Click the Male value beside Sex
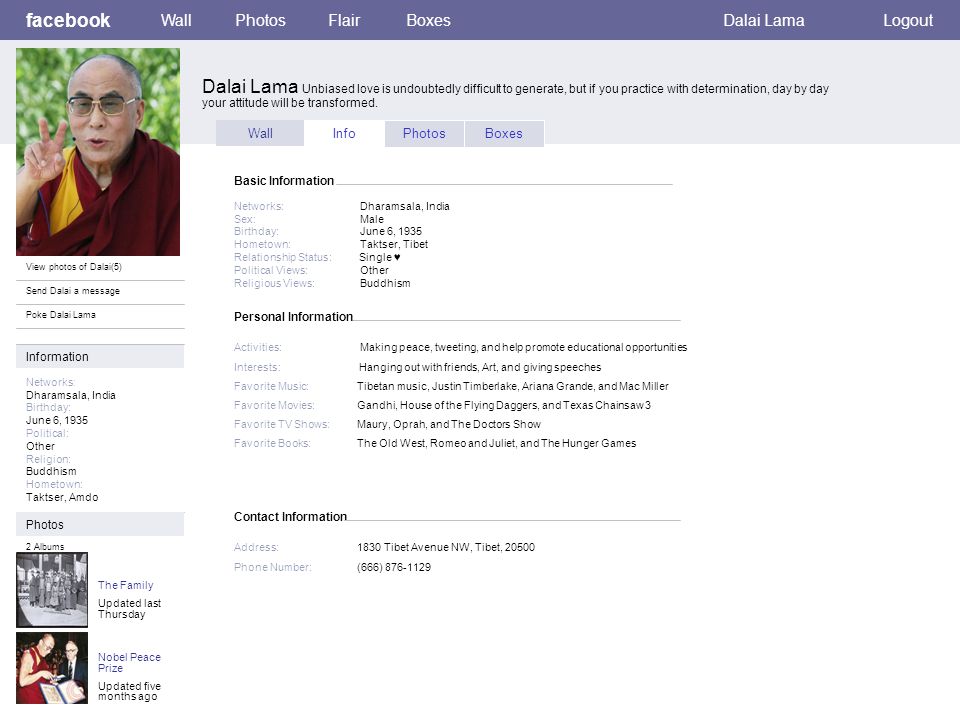This screenshot has height=720, width=960. click(x=372, y=219)
